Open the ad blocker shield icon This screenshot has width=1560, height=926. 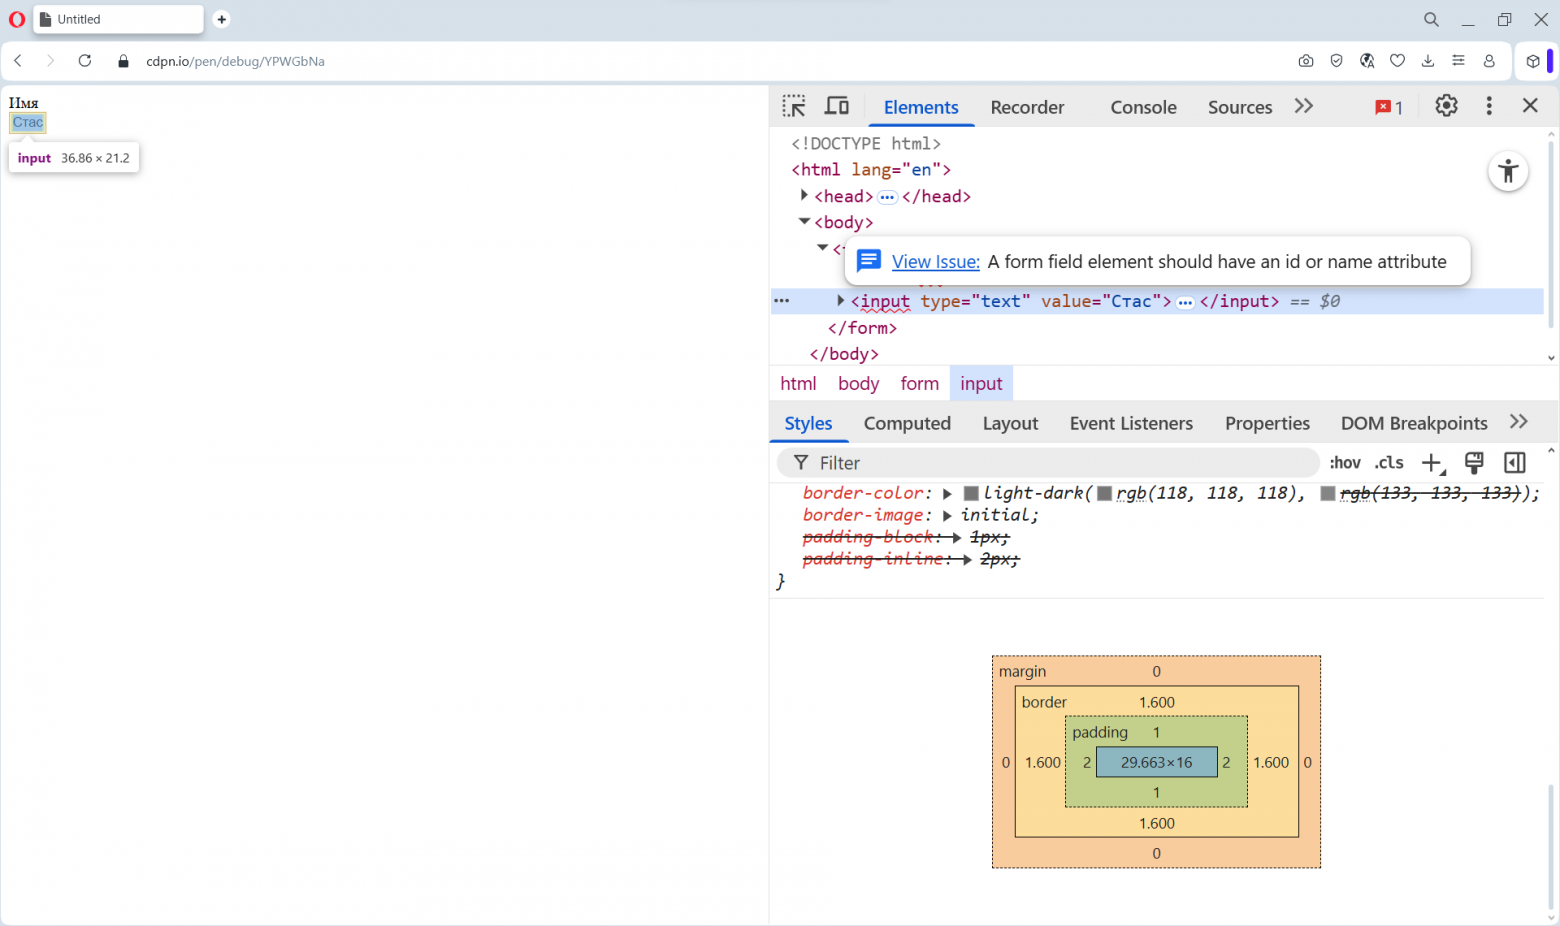[1336, 61]
